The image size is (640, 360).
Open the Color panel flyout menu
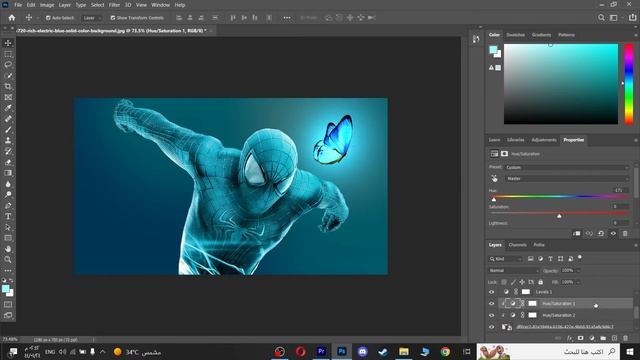point(636,35)
